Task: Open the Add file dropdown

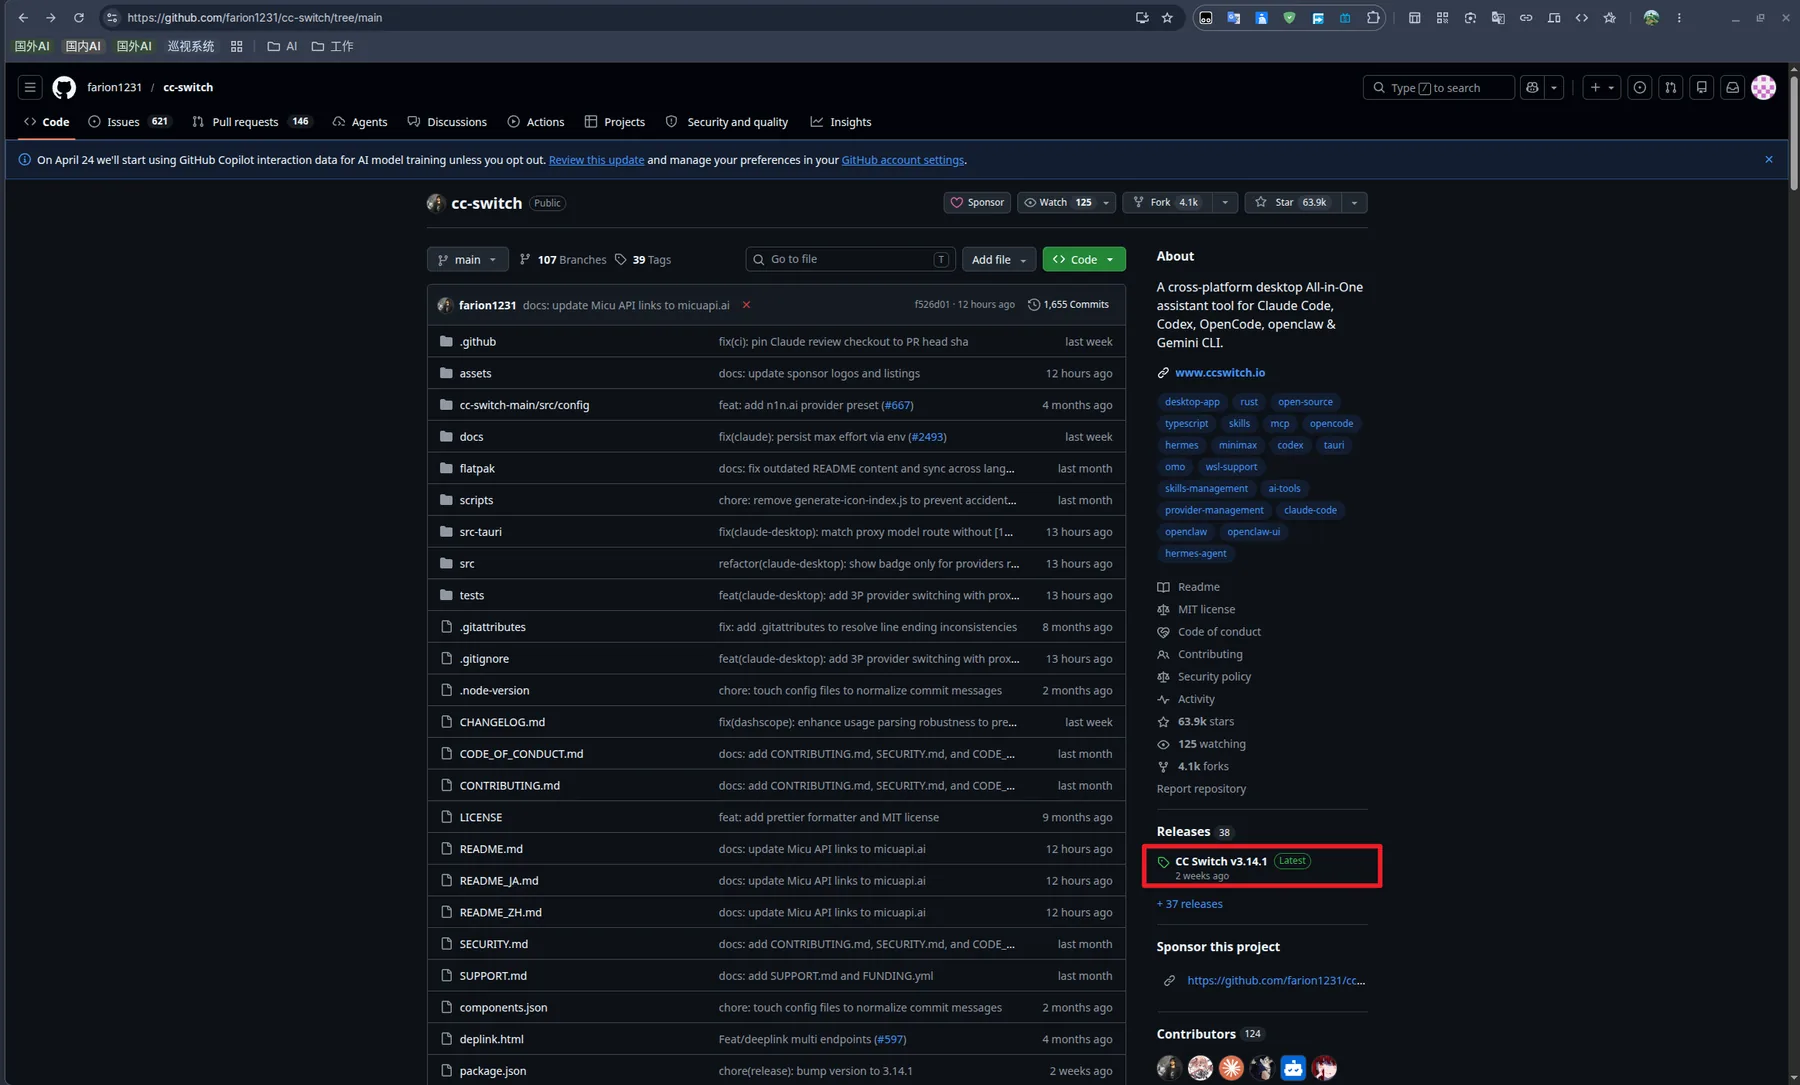Action: click(x=999, y=260)
